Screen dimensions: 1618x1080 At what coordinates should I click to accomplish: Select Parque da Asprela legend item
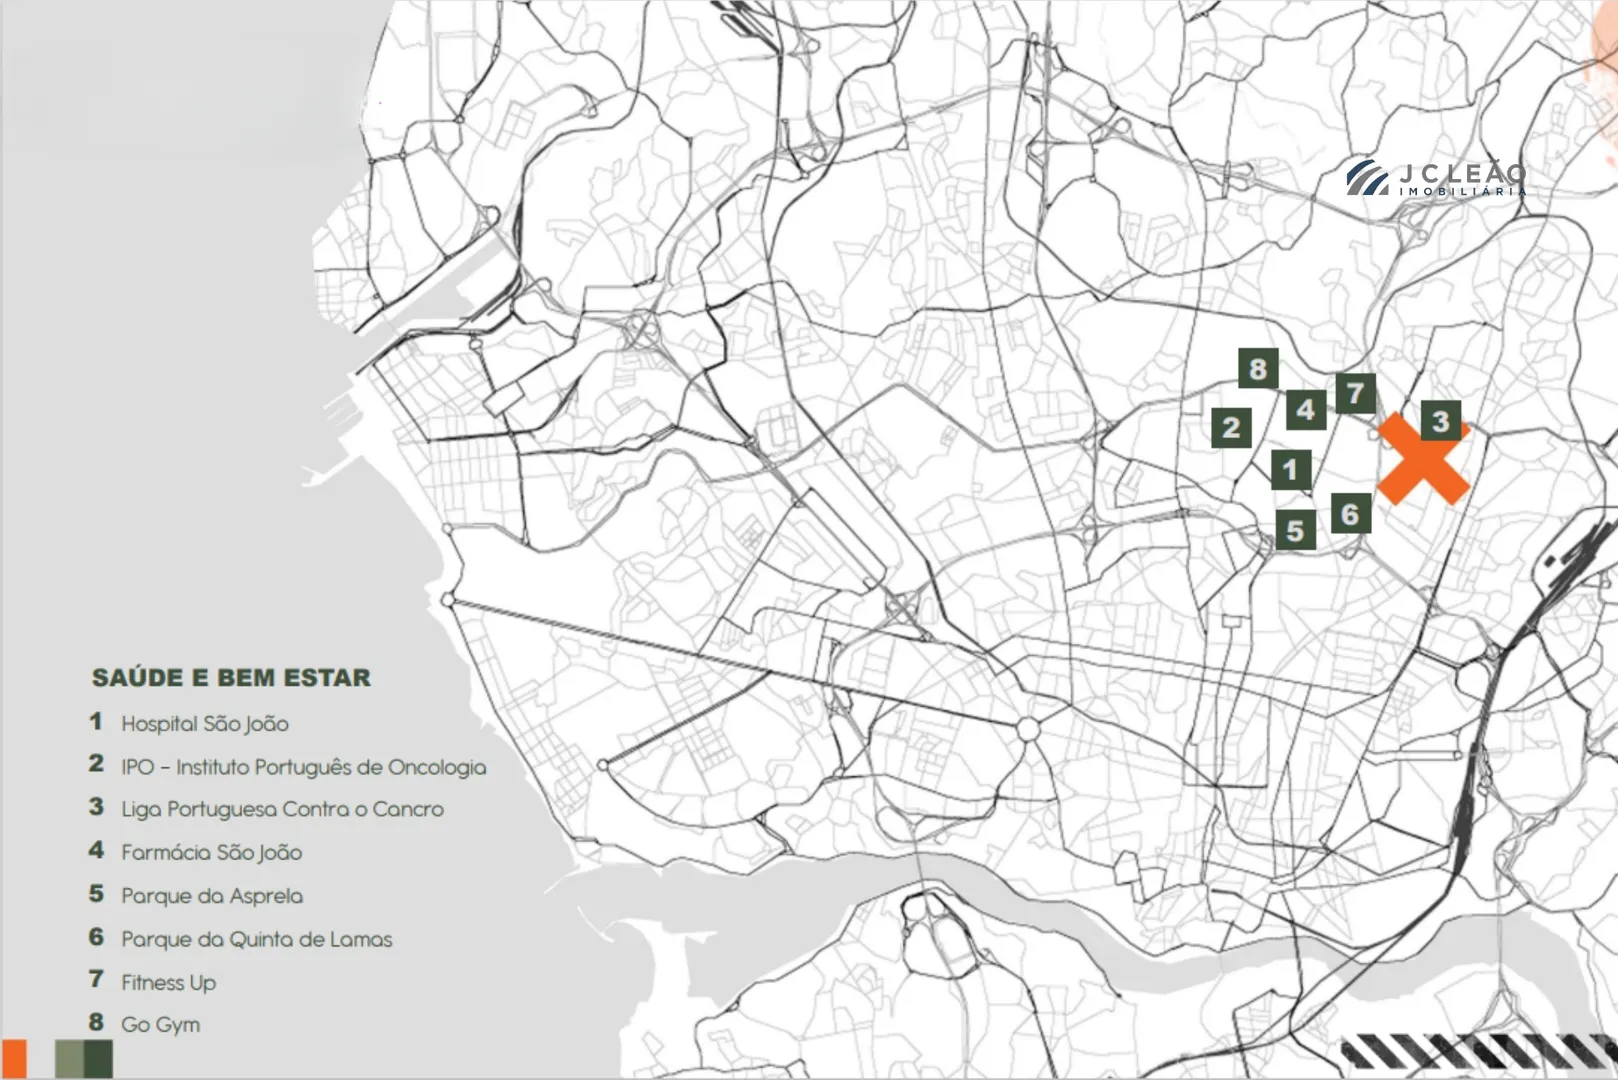pyautogui.click(x=211, y=895)
